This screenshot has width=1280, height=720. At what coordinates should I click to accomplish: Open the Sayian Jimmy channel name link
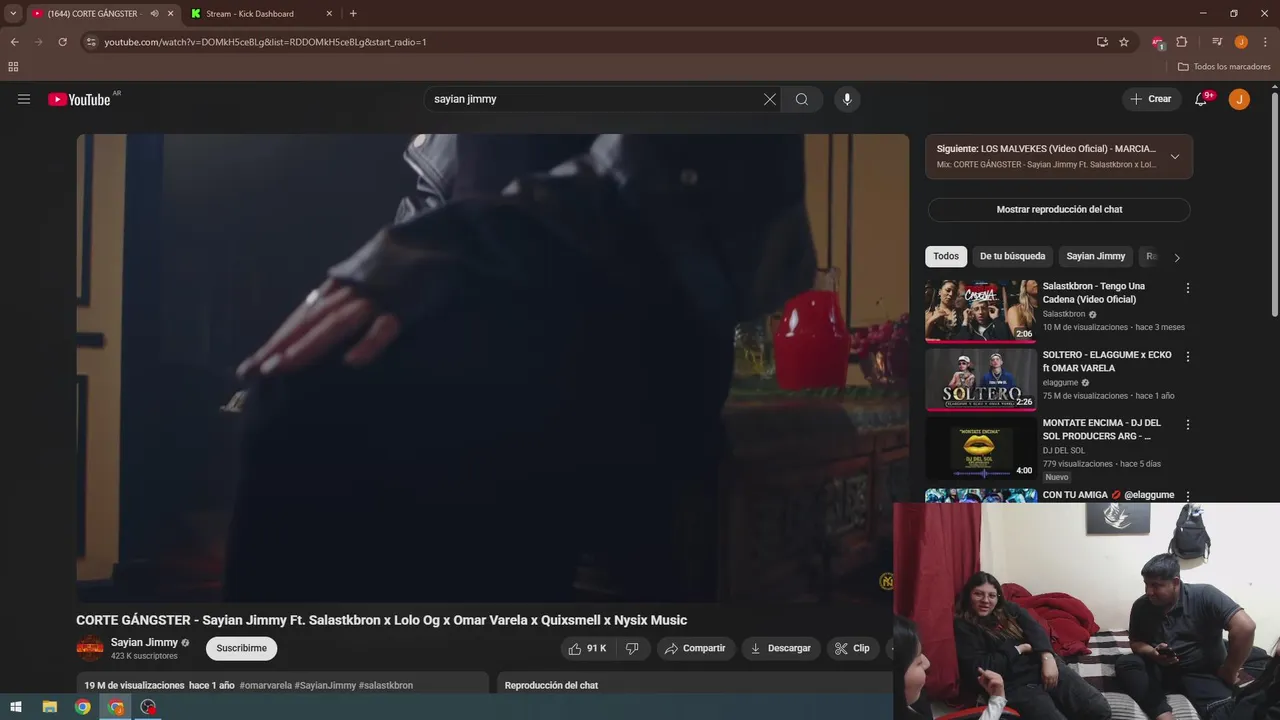[144, 642]
